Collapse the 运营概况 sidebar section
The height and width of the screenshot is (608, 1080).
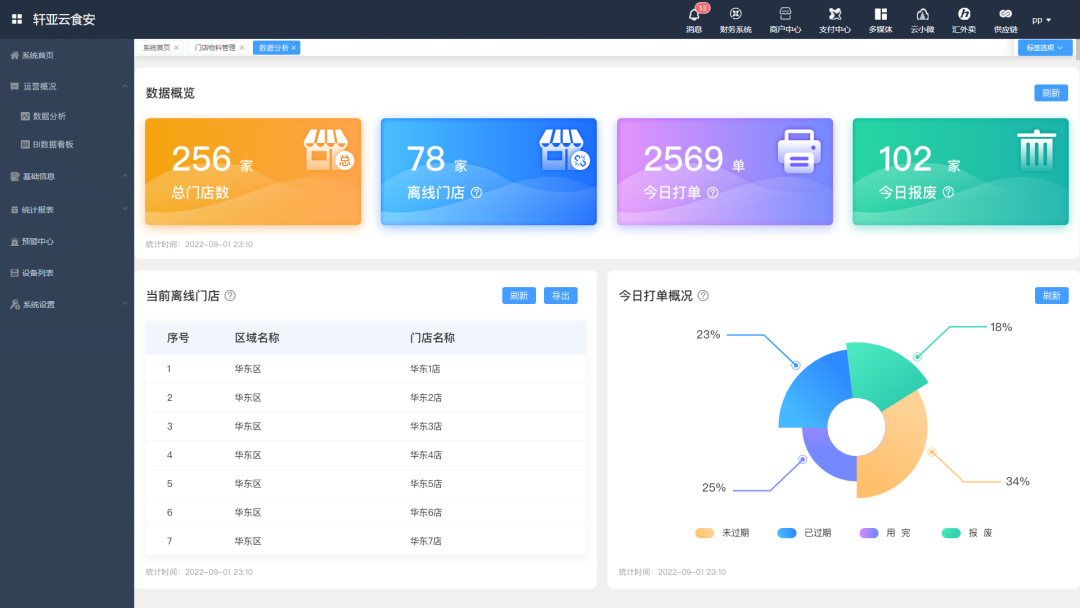click(x=125, y=86)
